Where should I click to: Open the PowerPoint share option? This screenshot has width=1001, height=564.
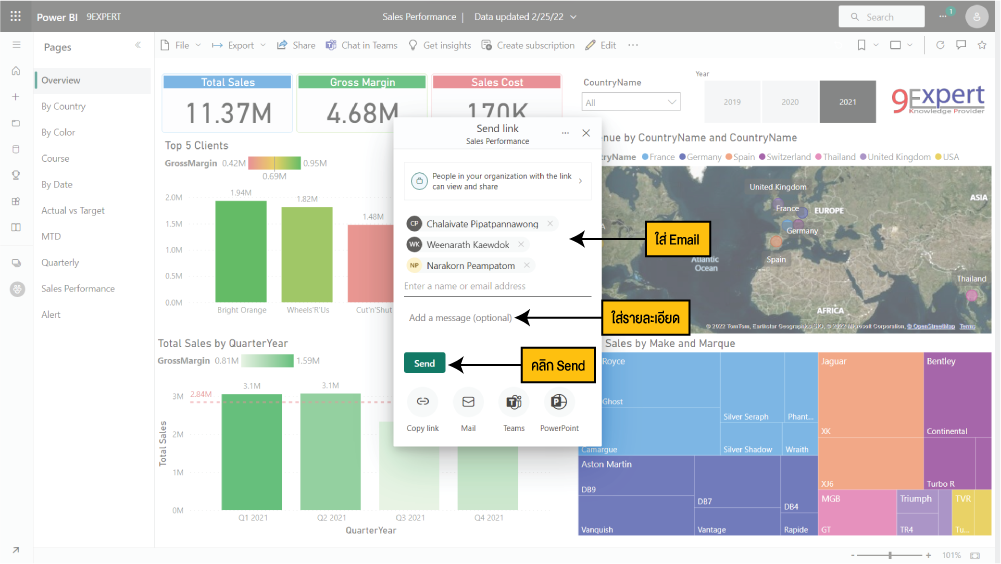[x=559, y=402]
